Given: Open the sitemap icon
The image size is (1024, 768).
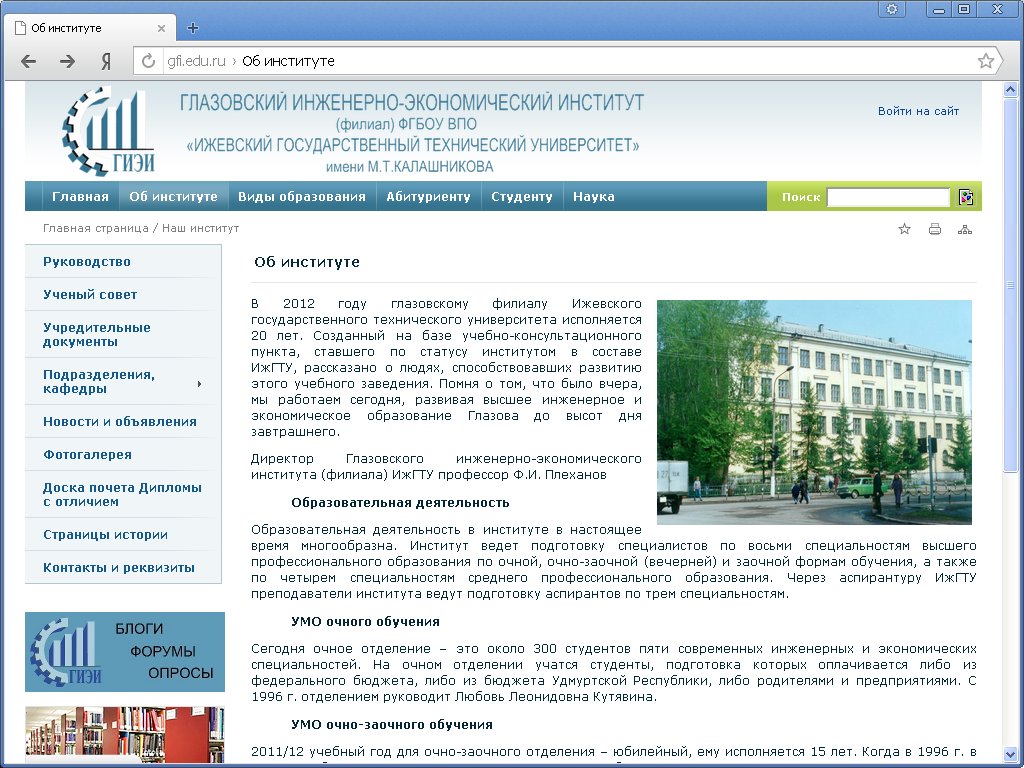Looking at the screenshot, I should (x=965, y=229).
